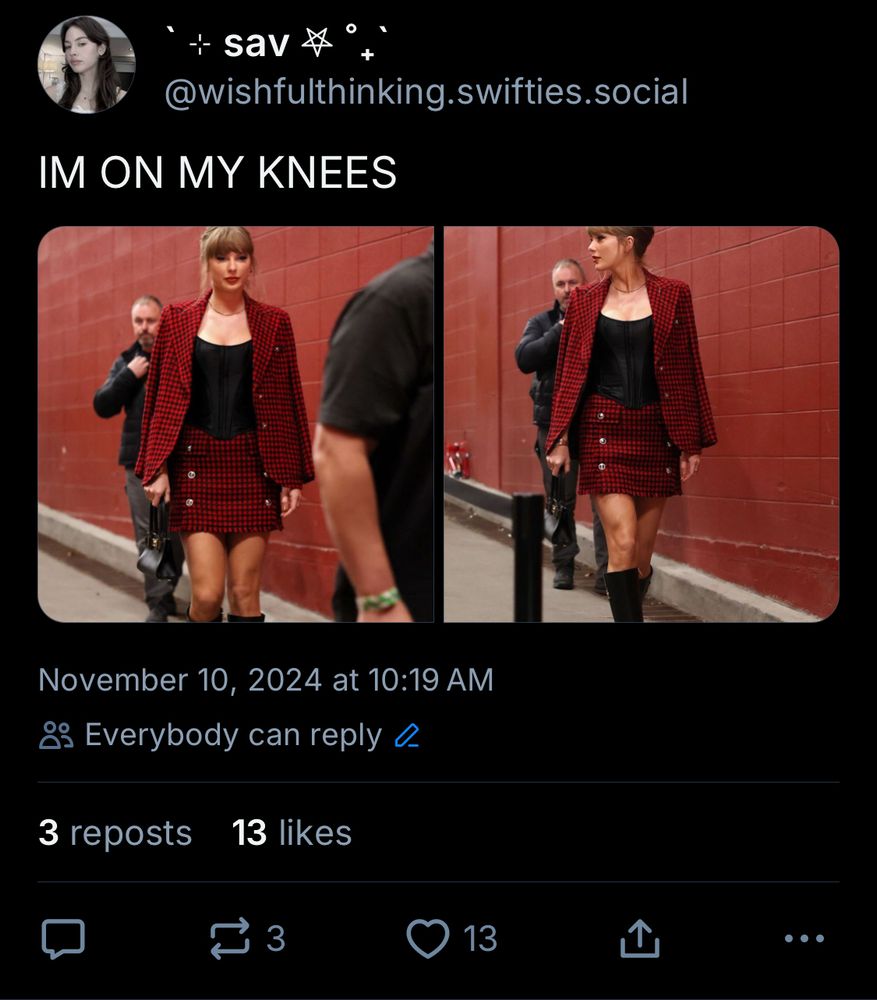
Task: View the 3 reposts list
Action: (x=115, y=833)
